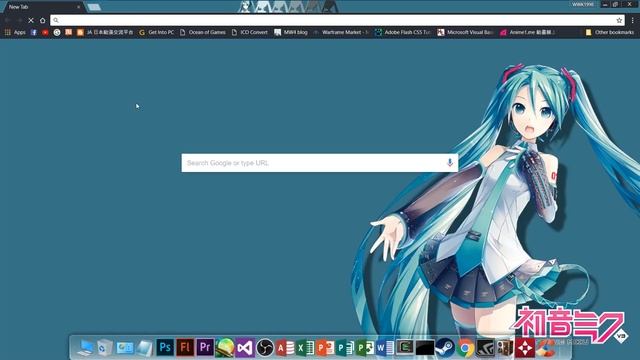This screenshot has height=360, width=640.
Task: Open the Get Into PC bookmark
Action: pos(157,32)
